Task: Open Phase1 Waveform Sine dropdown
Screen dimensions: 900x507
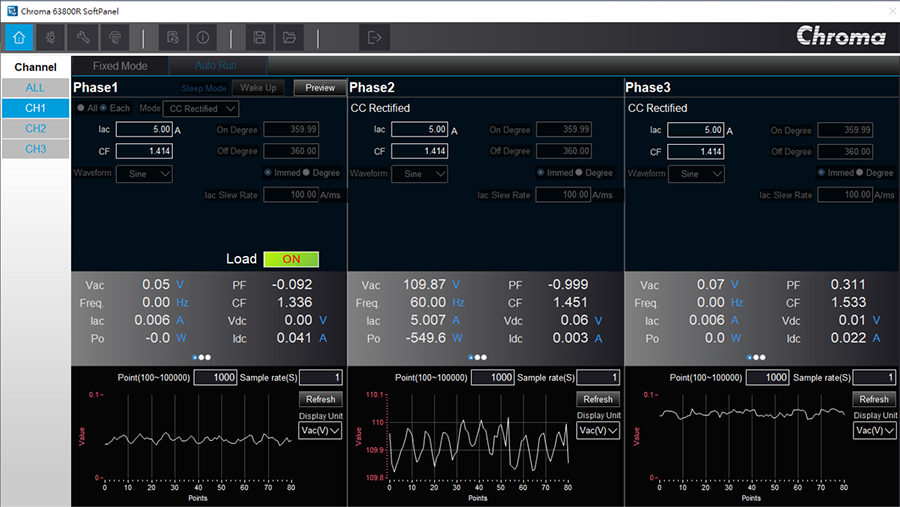Action: tap(144, 174)
